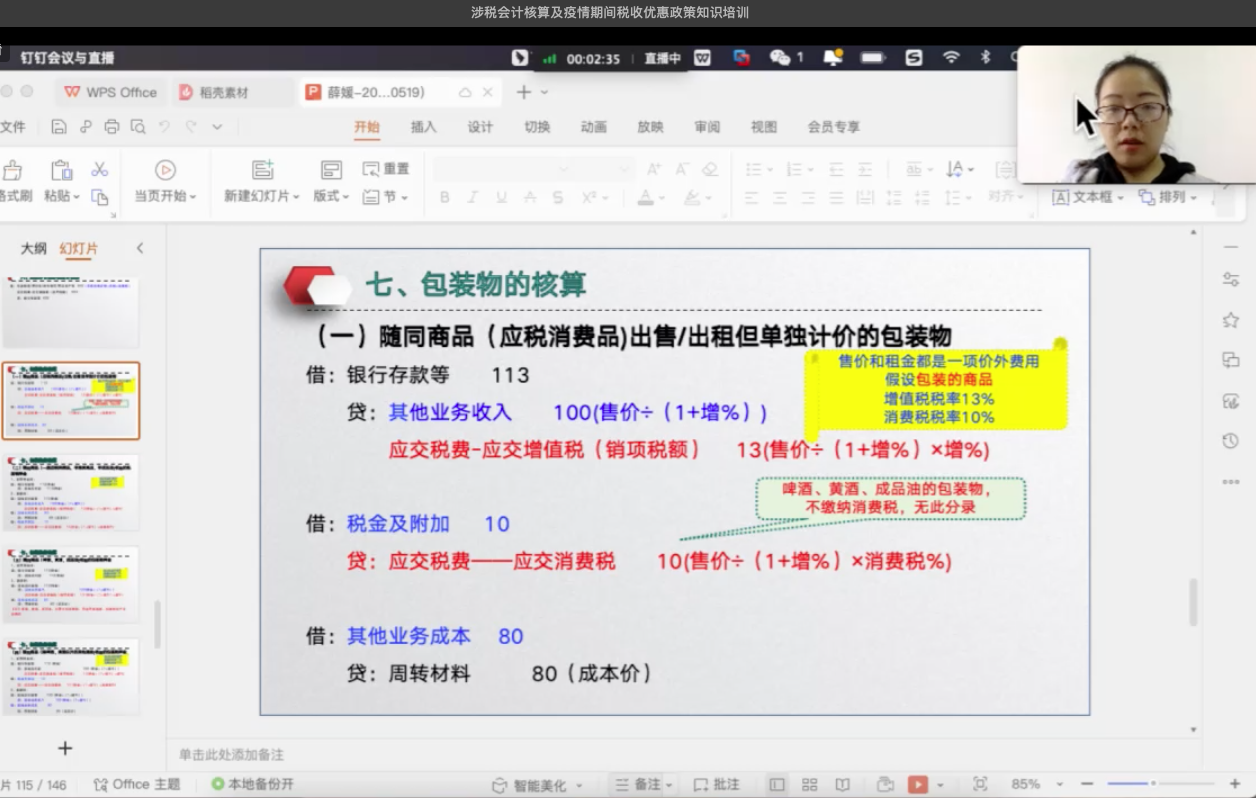Click the 新建幻灯片 new slide icon
The width and height of the screenshot is (1256, 798).
262,170
